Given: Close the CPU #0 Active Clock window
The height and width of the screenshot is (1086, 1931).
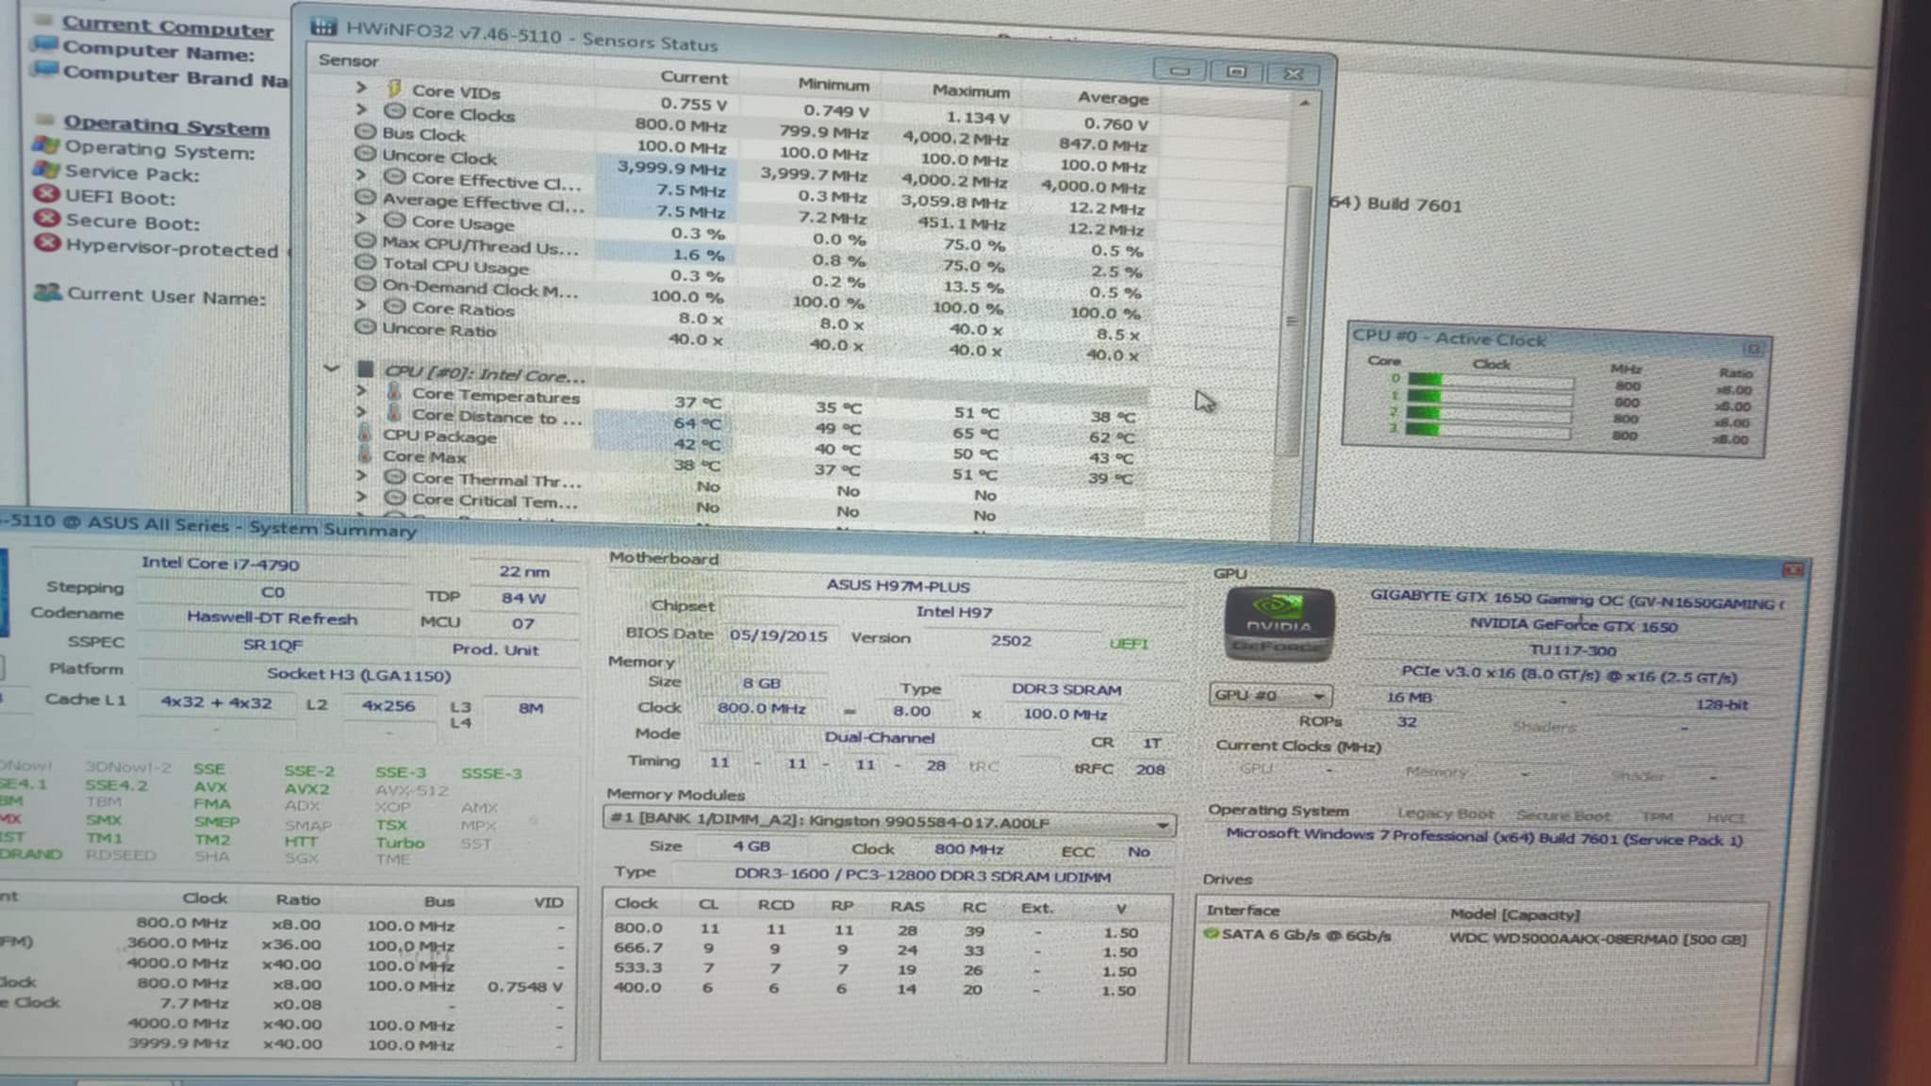Looking at the screenshot, I should click(1752, 348).
